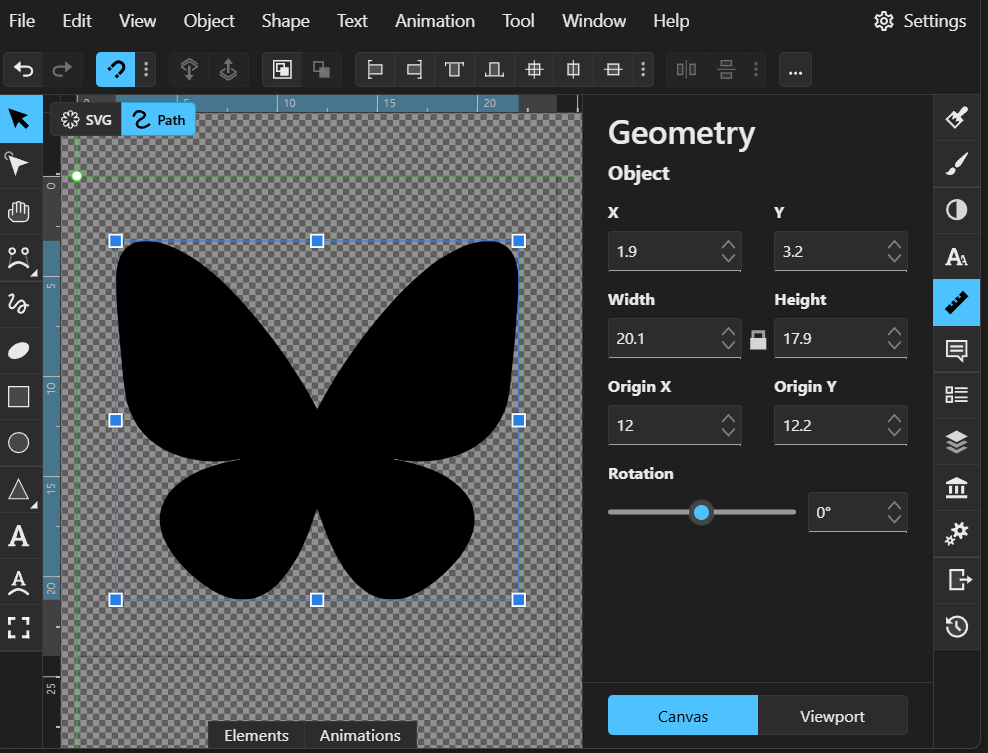Image resolution: width=988 pixels, height=753 pixels.
Task: Activate the Pan hand tool
Action: point(19,211)
